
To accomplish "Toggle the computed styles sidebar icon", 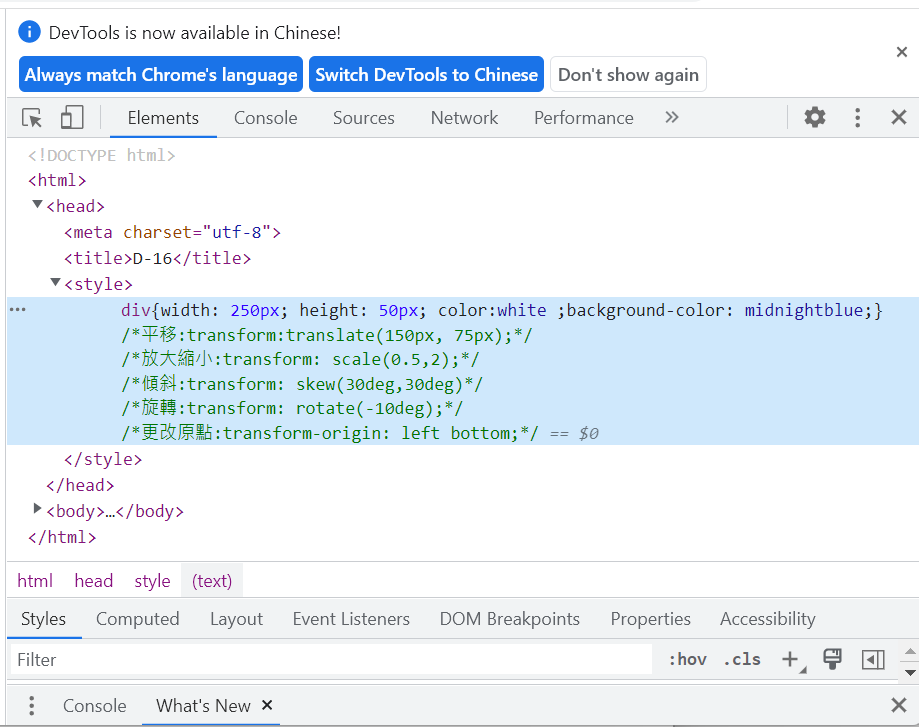I will [873, 660].
